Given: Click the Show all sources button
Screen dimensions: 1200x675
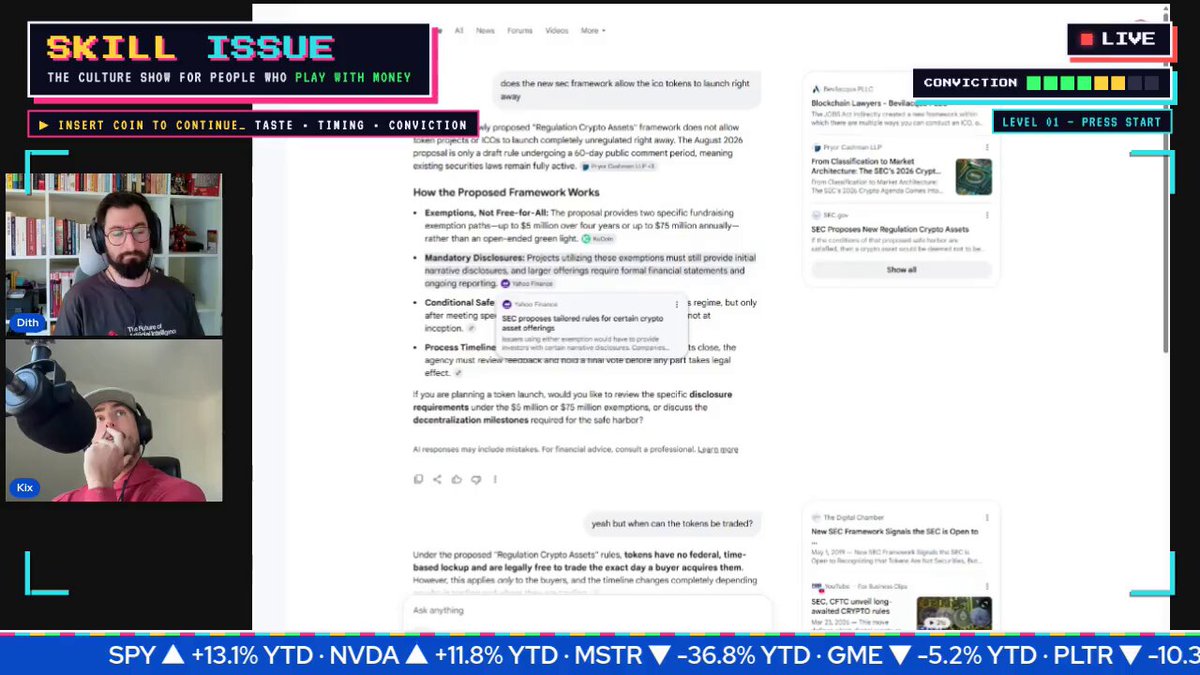Looking at the screenshot, I should click(901, 270).
